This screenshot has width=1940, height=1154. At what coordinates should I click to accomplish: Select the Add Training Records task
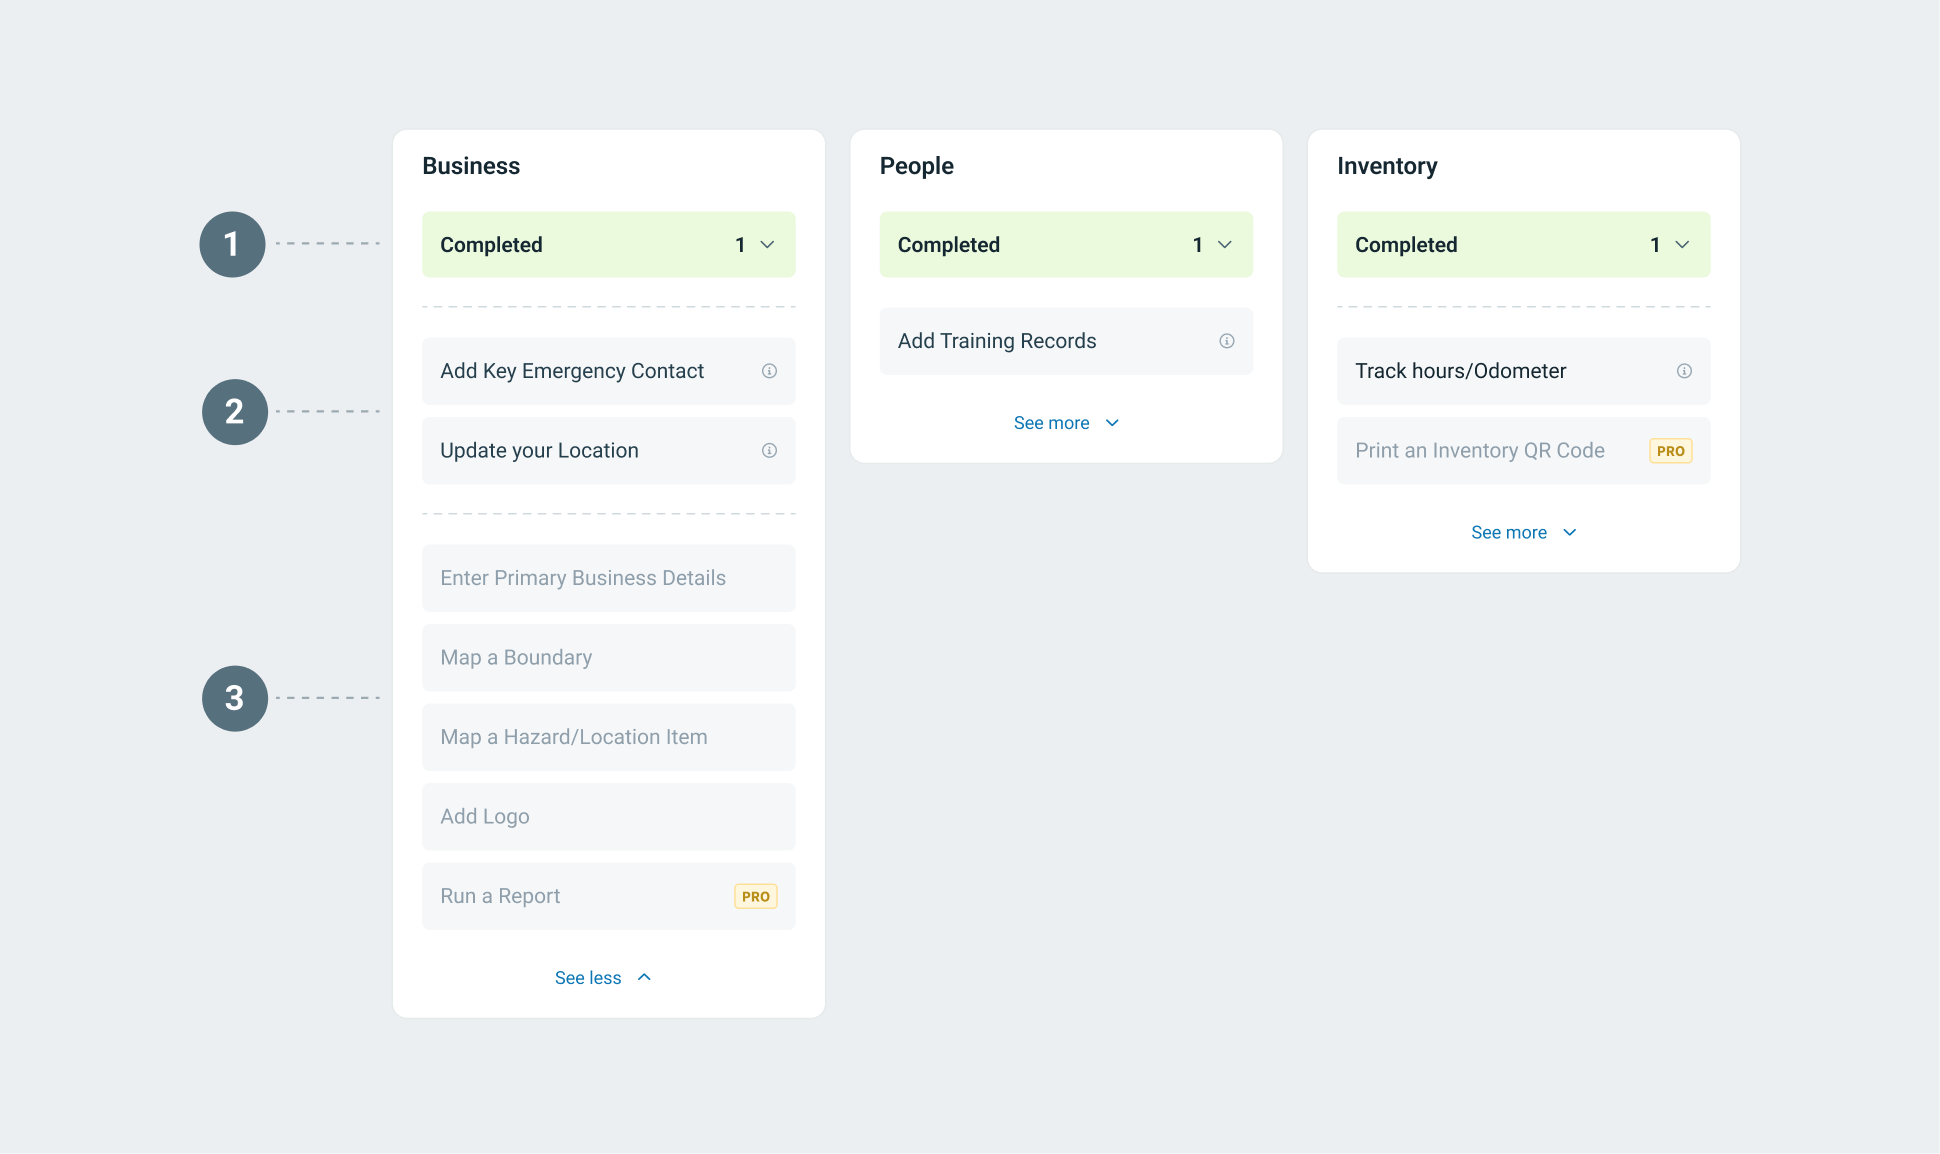tap(997, 341)
